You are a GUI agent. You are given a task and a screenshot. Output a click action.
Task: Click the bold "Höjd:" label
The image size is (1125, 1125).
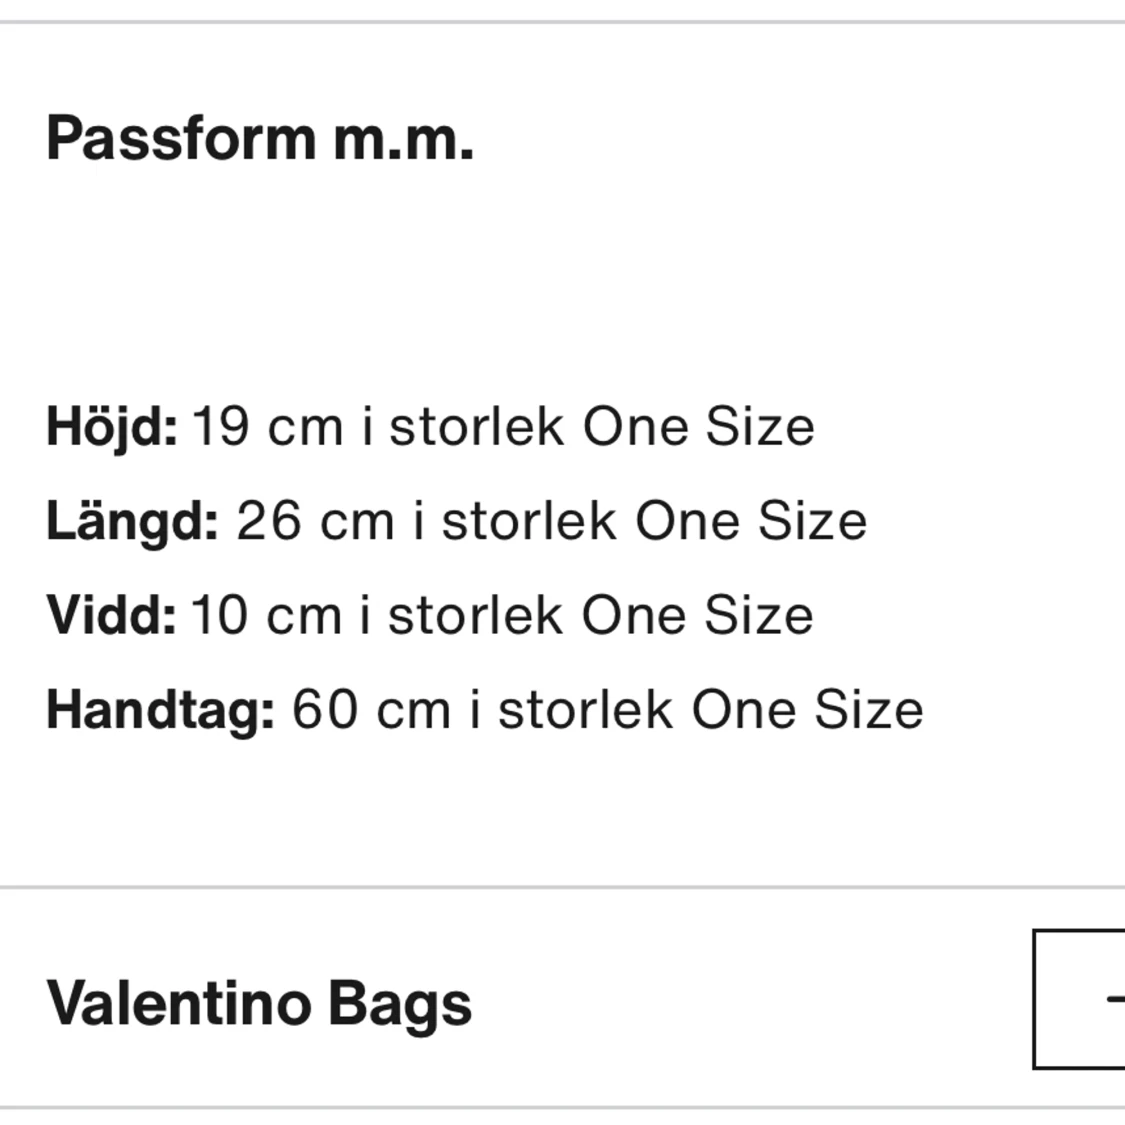[x=112, y=427]
